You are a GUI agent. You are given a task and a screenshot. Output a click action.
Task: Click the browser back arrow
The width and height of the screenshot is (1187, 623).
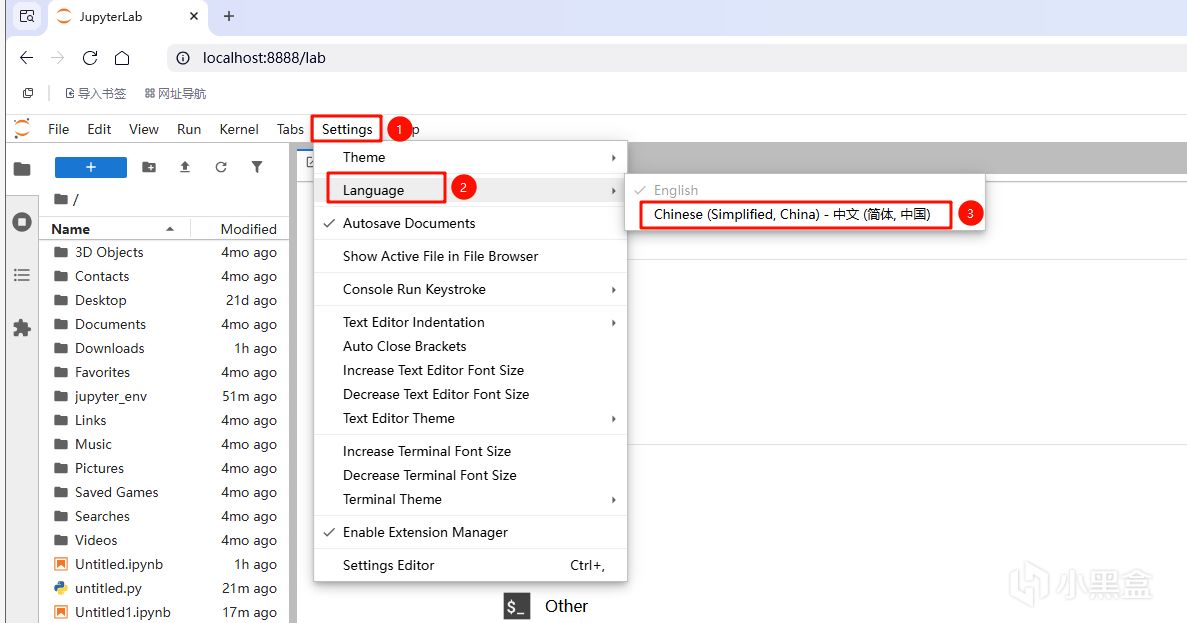[26, 58]
